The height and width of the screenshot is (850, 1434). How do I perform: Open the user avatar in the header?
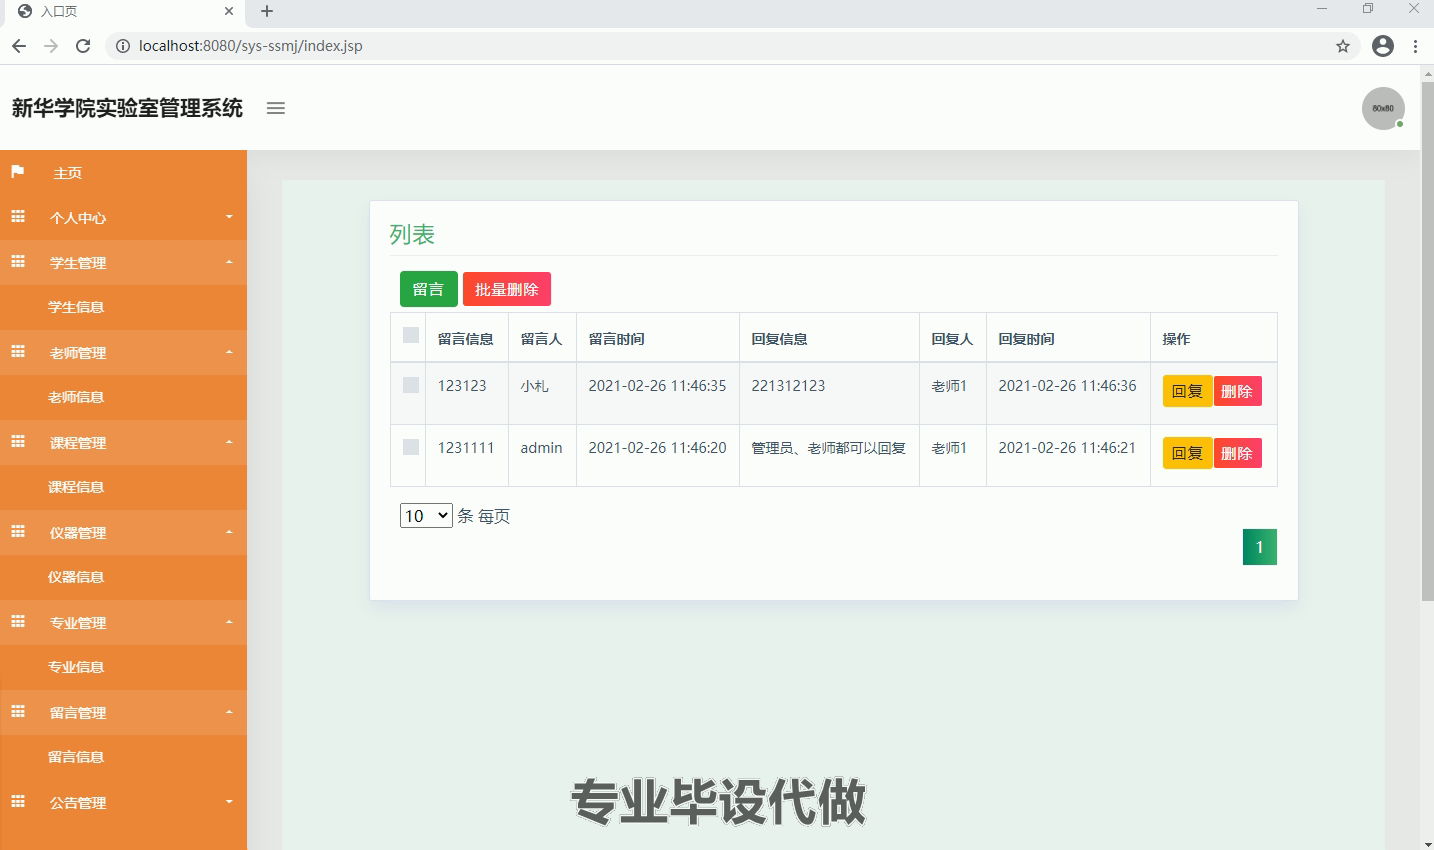pyautogui.click(x=1383, y=108)
